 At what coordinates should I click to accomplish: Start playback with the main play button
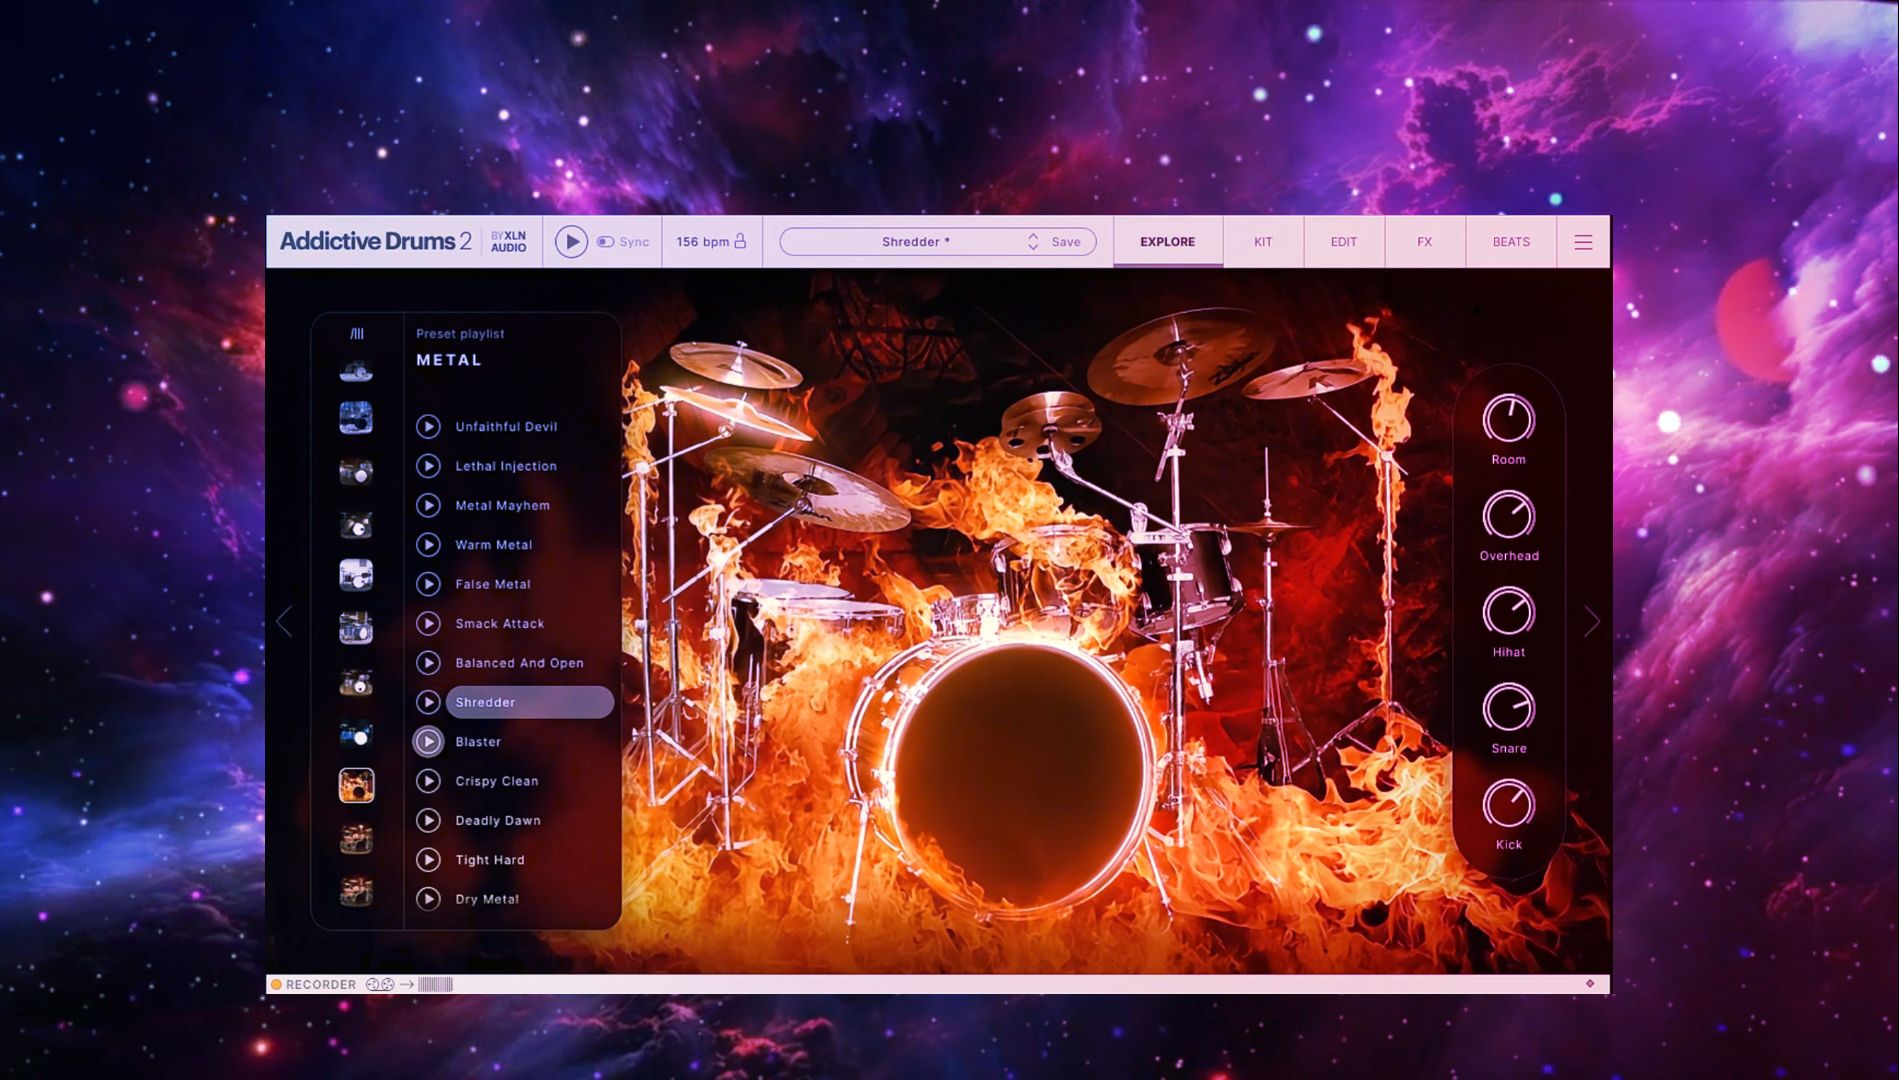(x=571, y=242)
